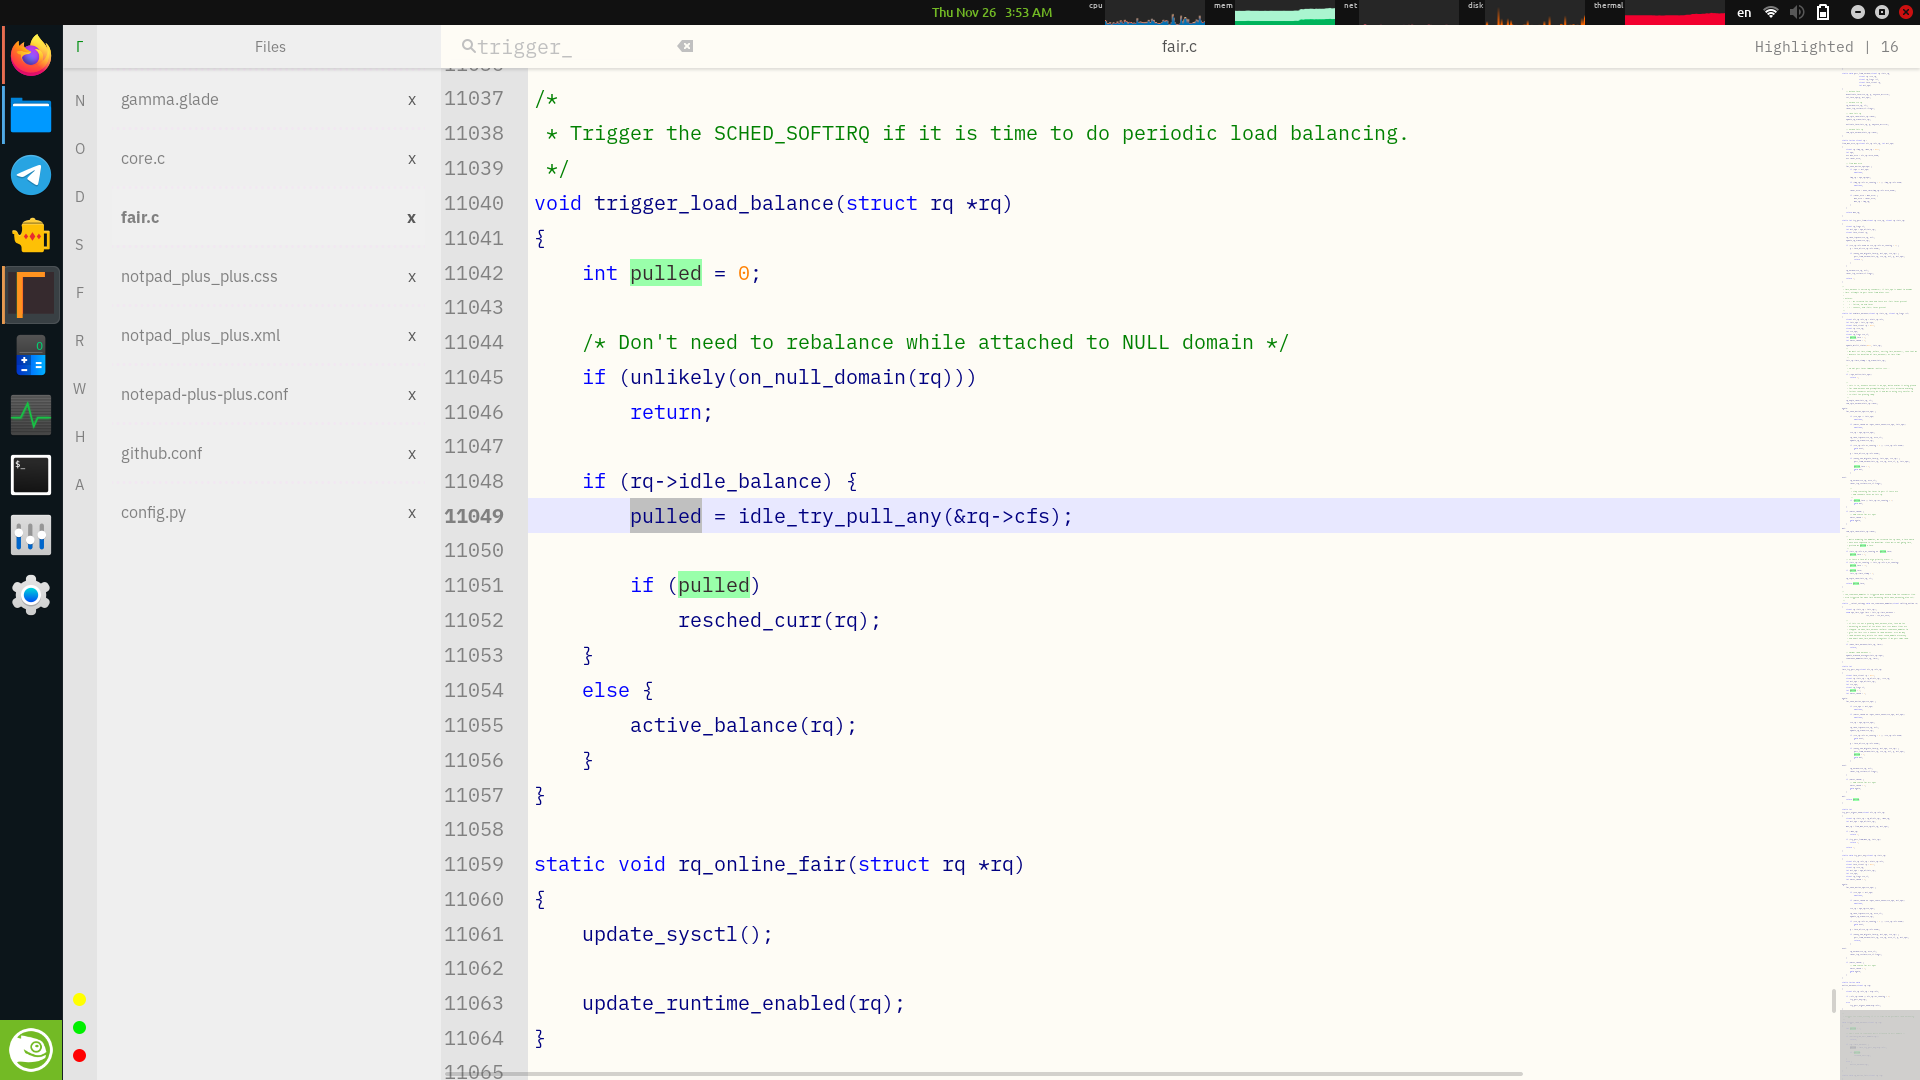The width and height of the screenshot is (1920, 1080).
Task: Click the Highlighted | 16 status text
Action: (1826, 47)
